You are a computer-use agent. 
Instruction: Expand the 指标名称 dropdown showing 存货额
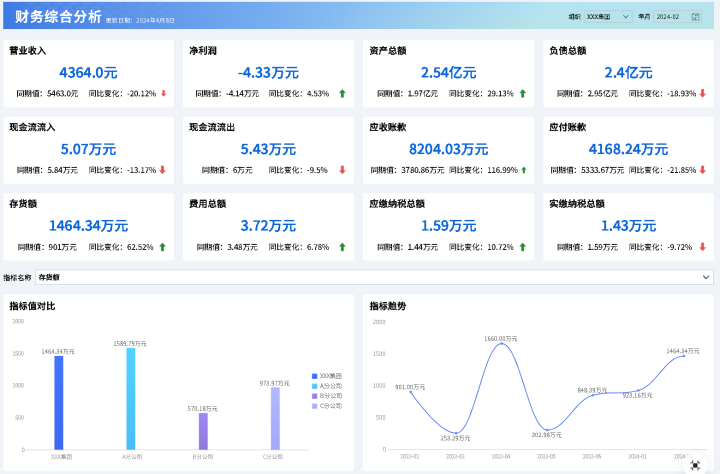[374, 277]
